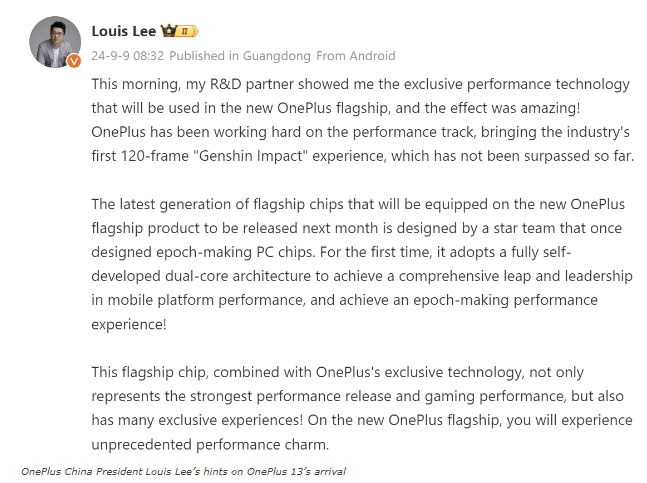
Task: Click the R&D word in first sentence
Action: [x=225, y=84]
